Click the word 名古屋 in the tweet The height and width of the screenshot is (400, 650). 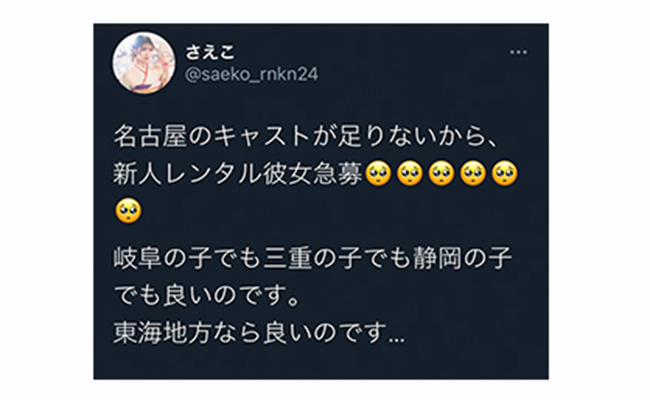[x=150, y=136]
